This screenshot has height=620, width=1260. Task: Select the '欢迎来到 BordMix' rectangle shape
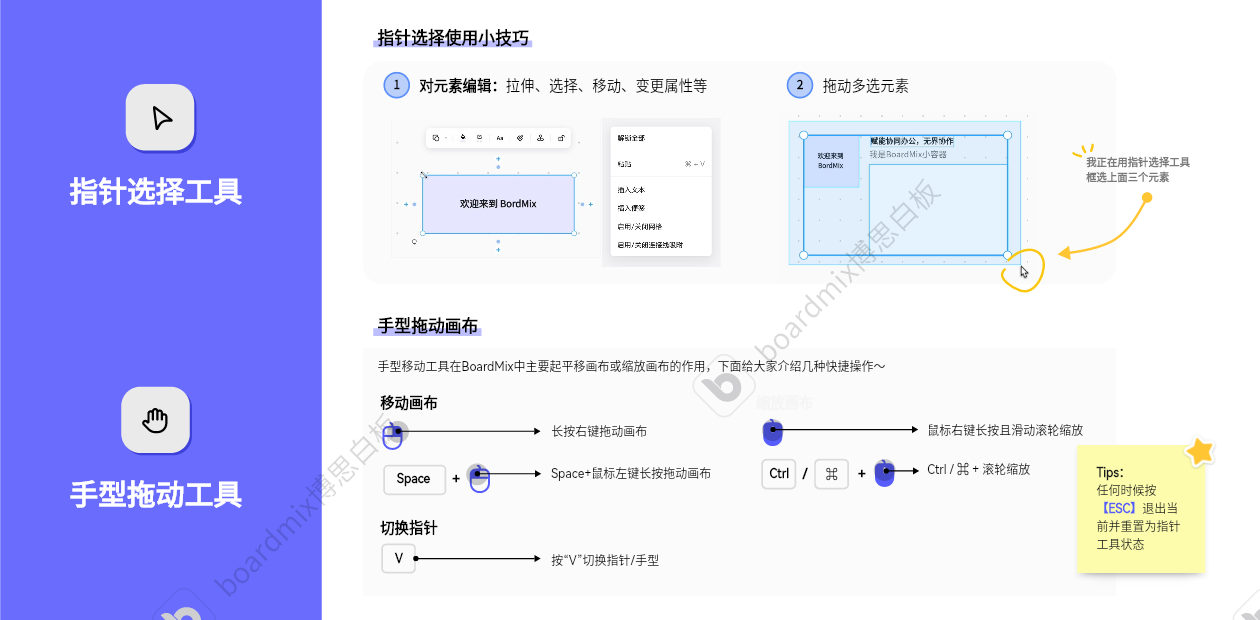(x=498, y=204)
